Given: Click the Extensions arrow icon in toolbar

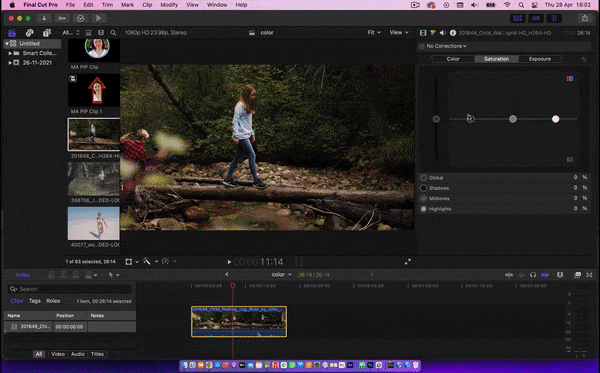Looking at the screenshot, I should coord(98,18).
